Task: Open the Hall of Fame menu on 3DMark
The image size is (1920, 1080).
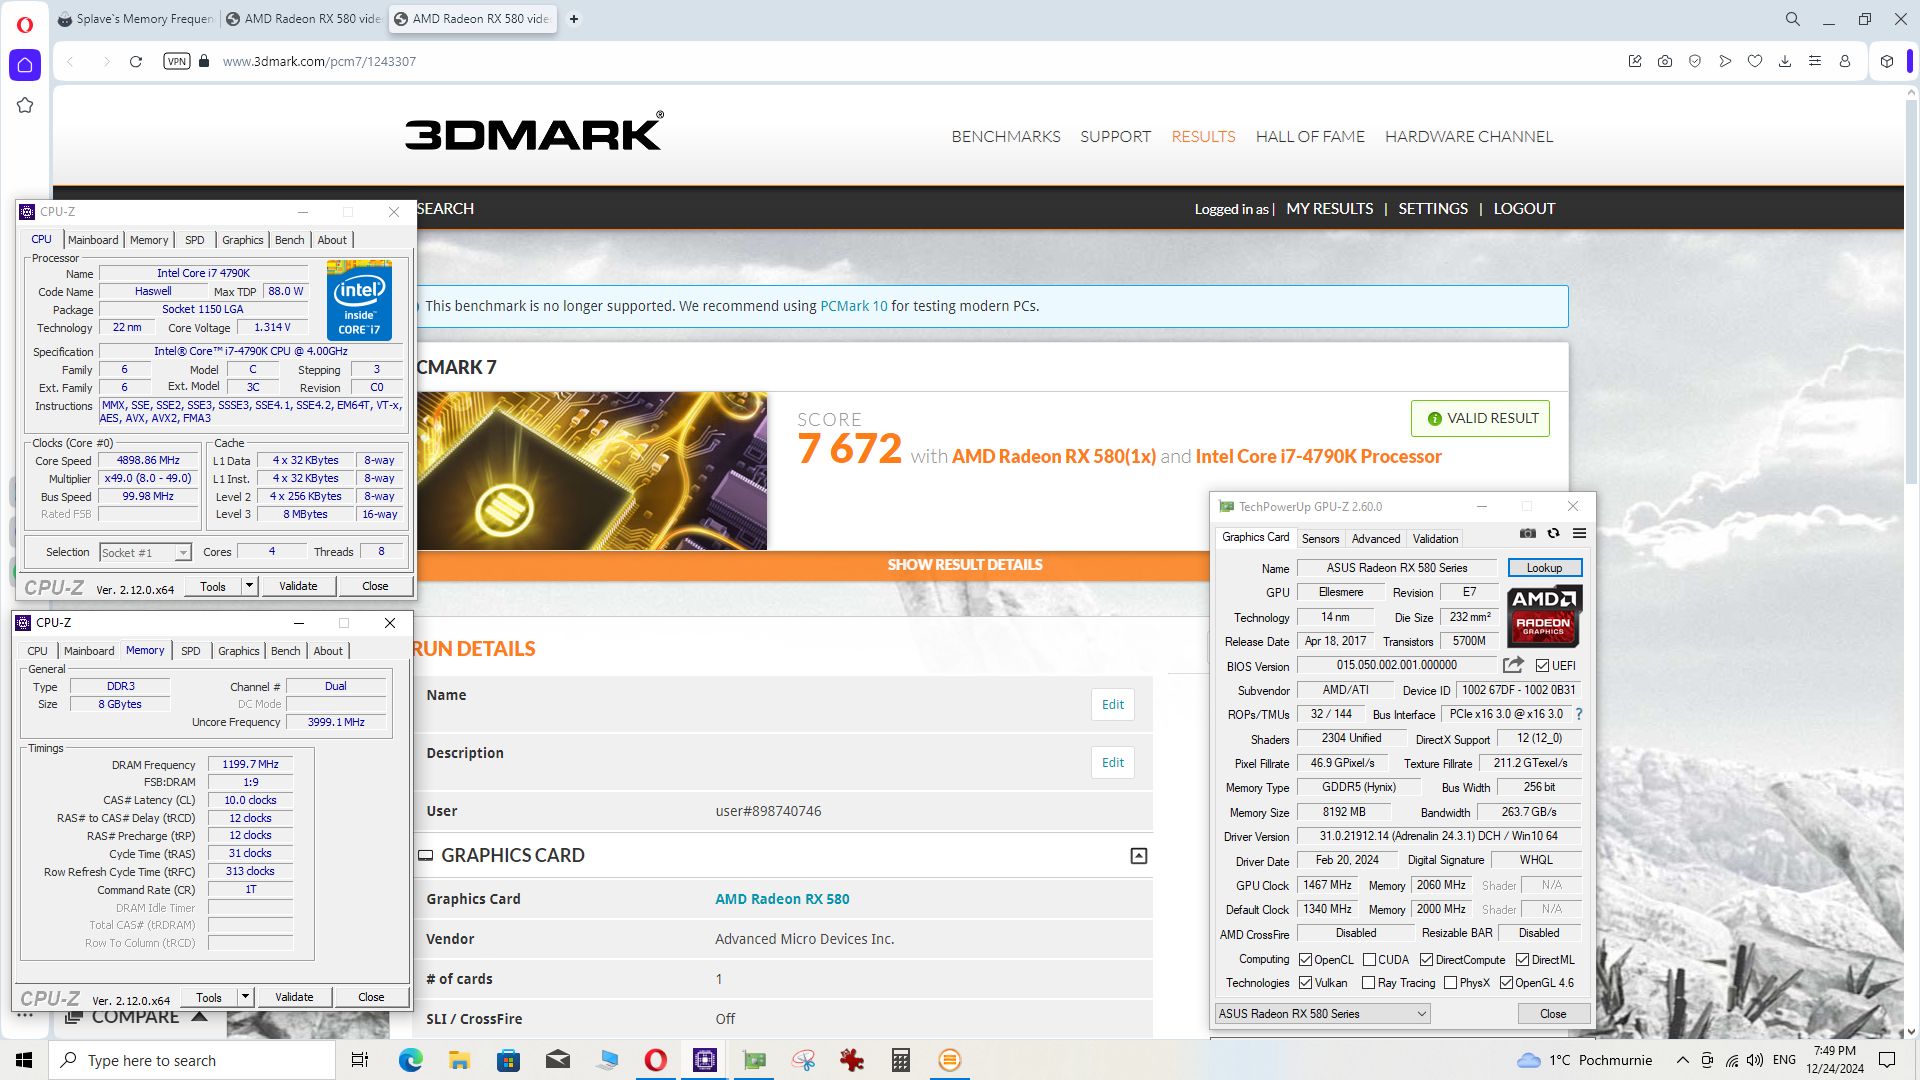Action: click(x=1310, y=137)
